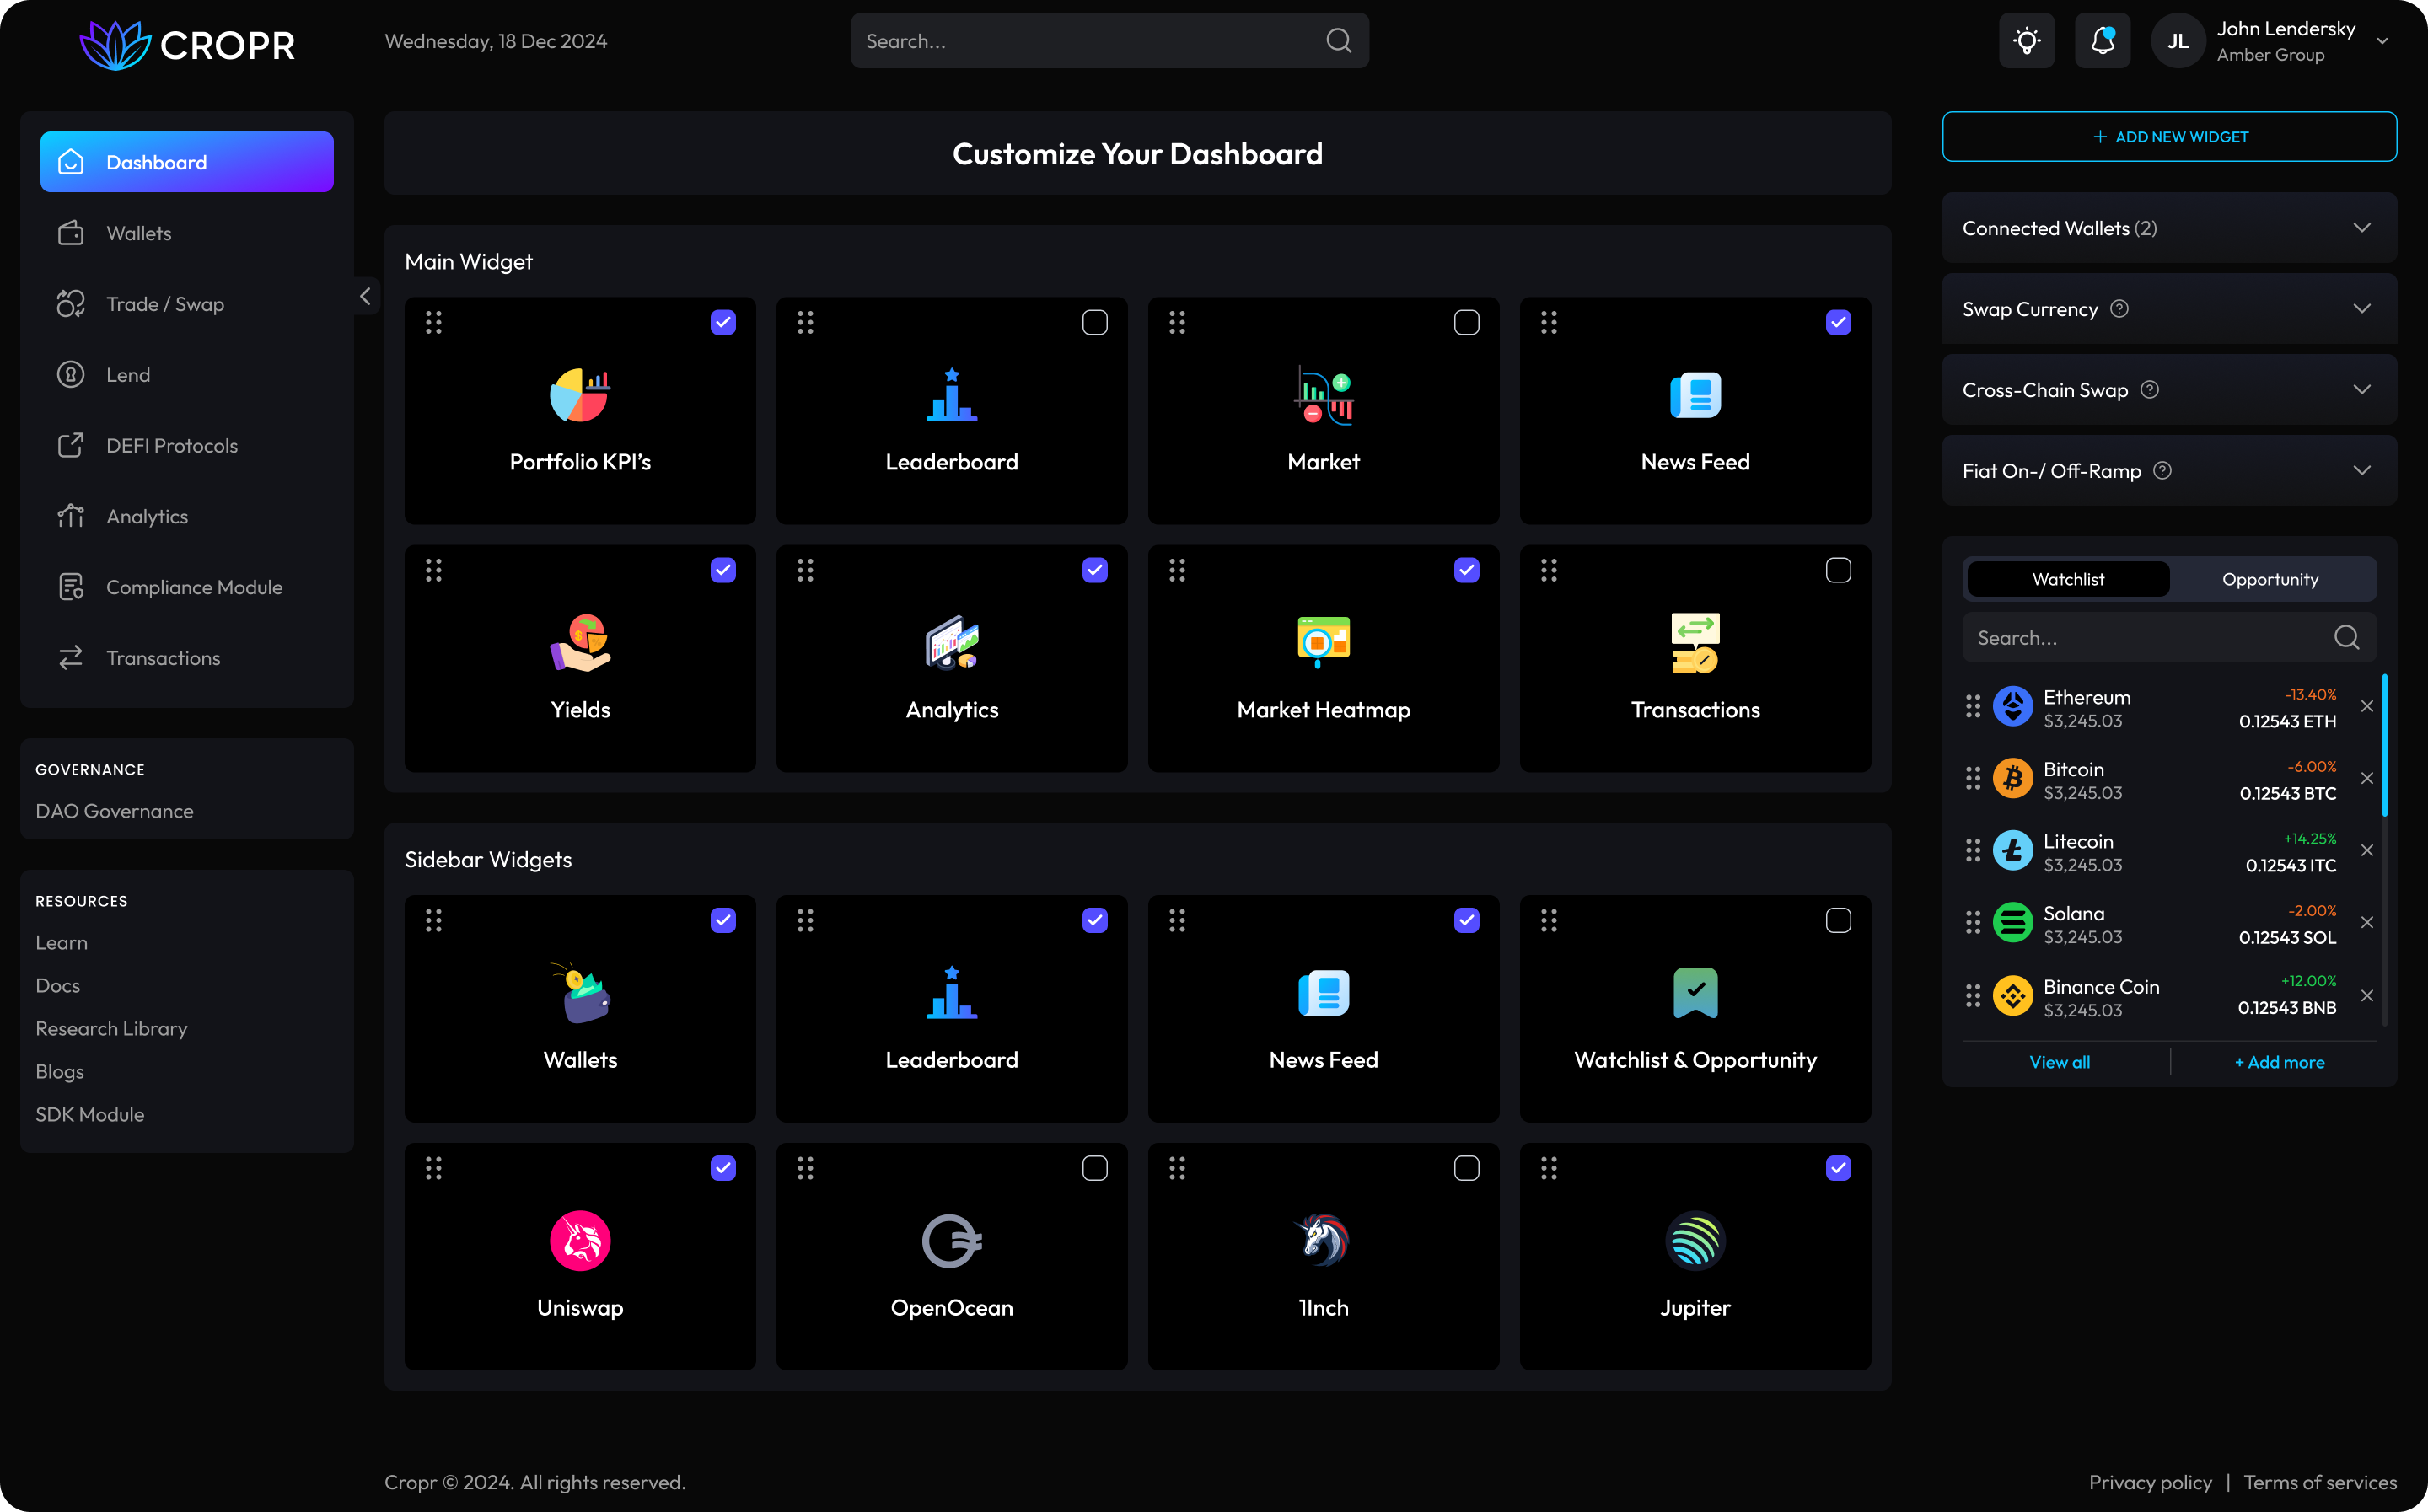The height and width of the screenshot is (1512, 2428).
Task: Click the JL user avatar
Action: click(2178, 41)
